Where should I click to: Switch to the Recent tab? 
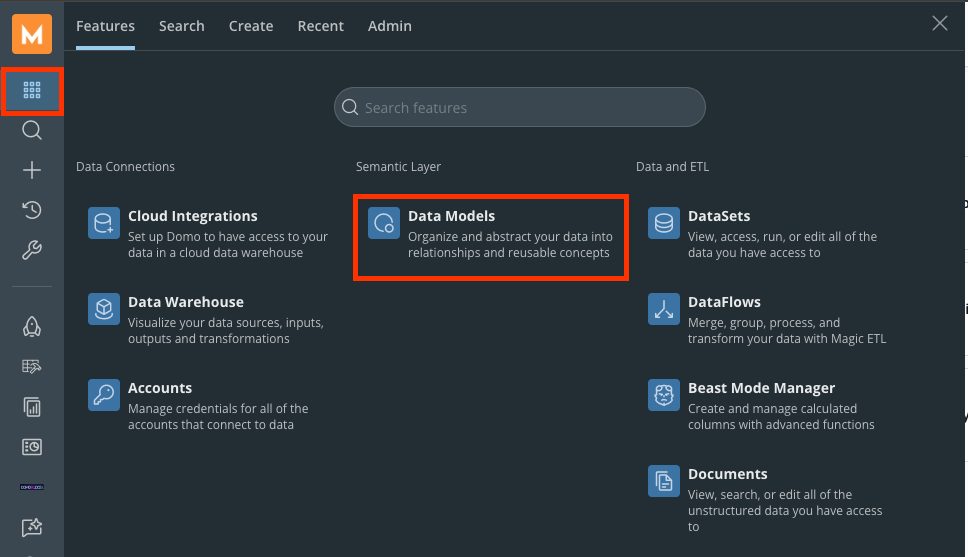click(320, 26)
